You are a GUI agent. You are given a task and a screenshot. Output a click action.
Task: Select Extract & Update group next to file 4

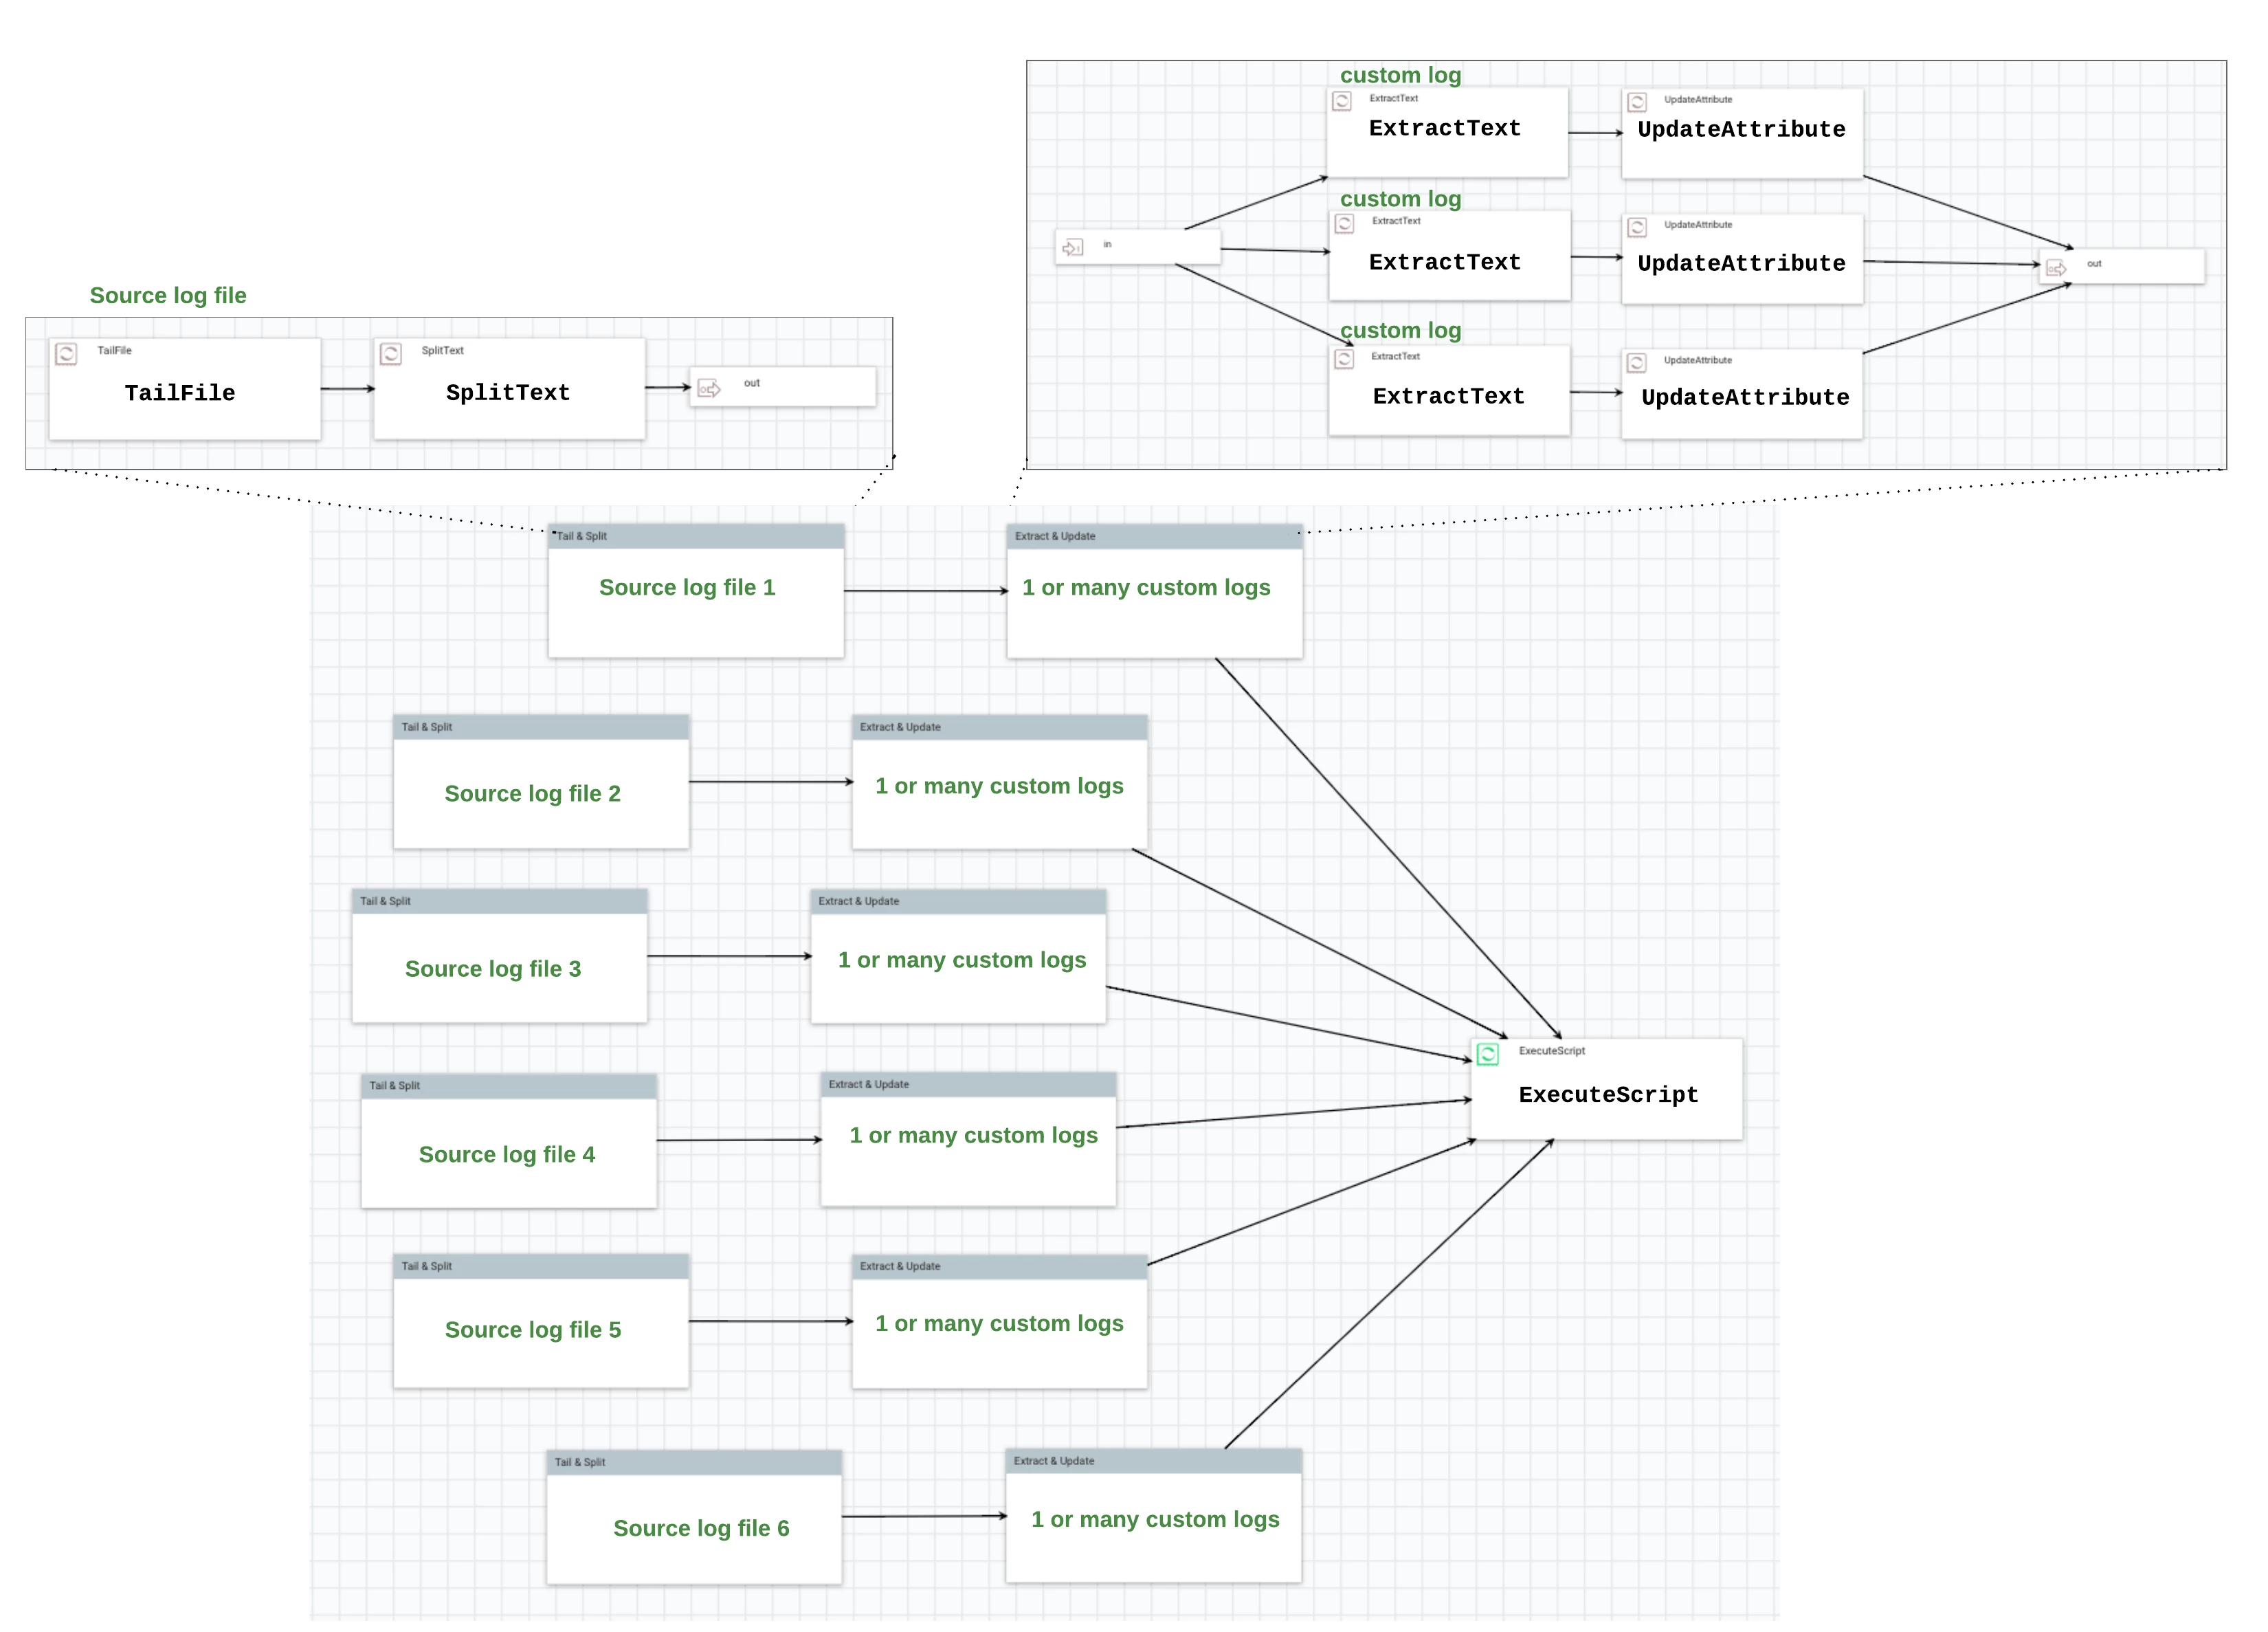pyautogui.click(x=968, y=1140)
